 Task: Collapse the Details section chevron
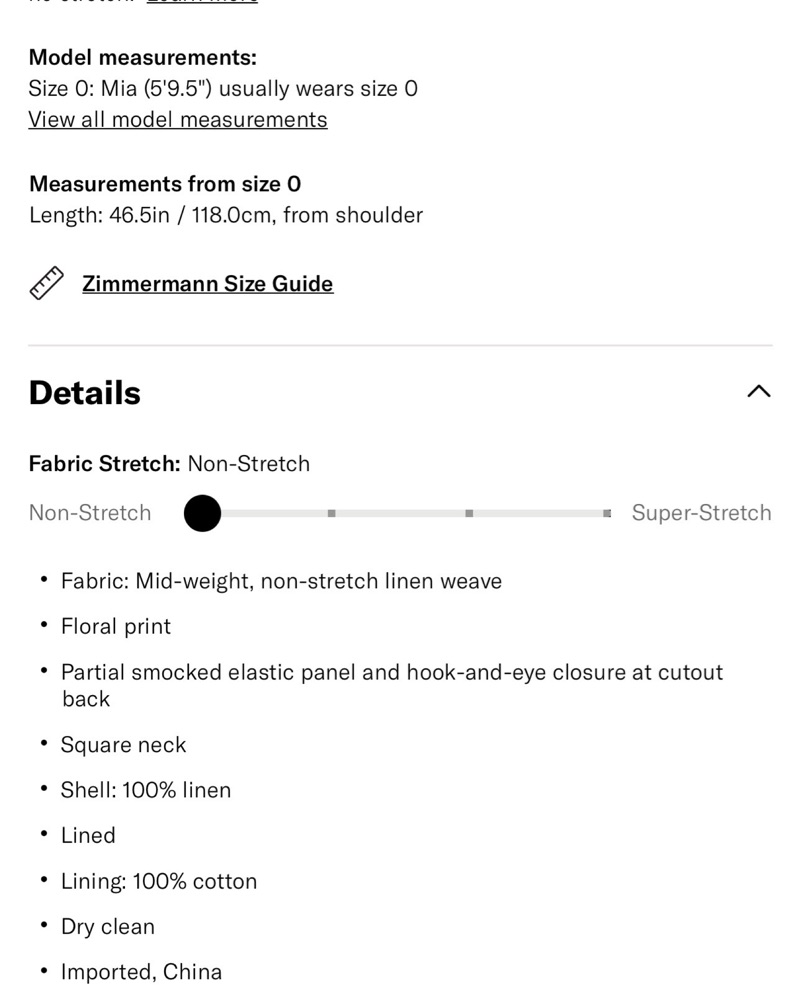(x=758, y=392)
